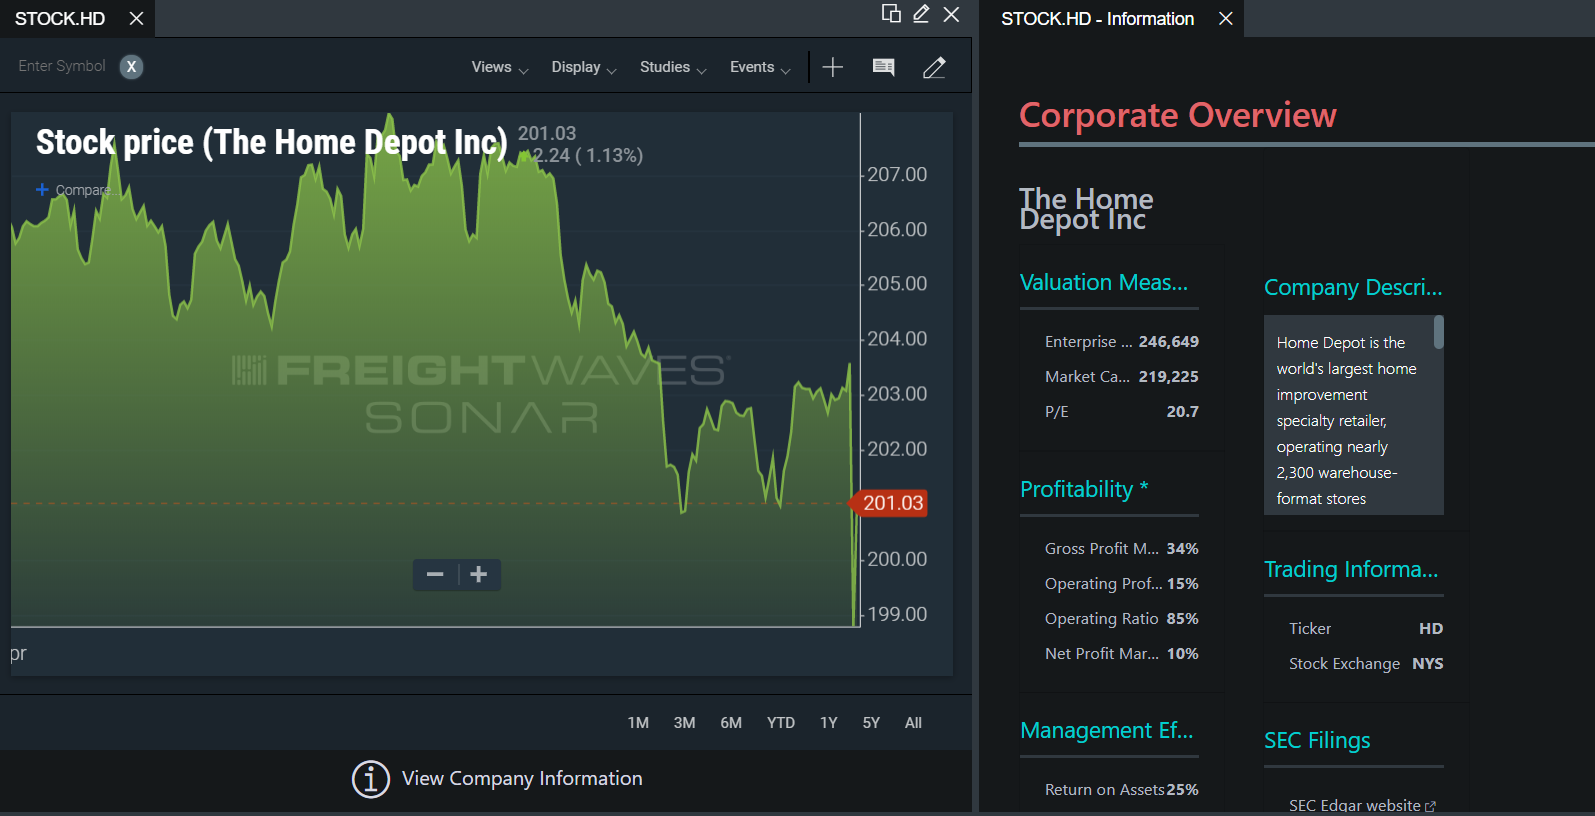Switch to the STOCK.HD tab
The image size is (1595, 816).
pos(60,19)
